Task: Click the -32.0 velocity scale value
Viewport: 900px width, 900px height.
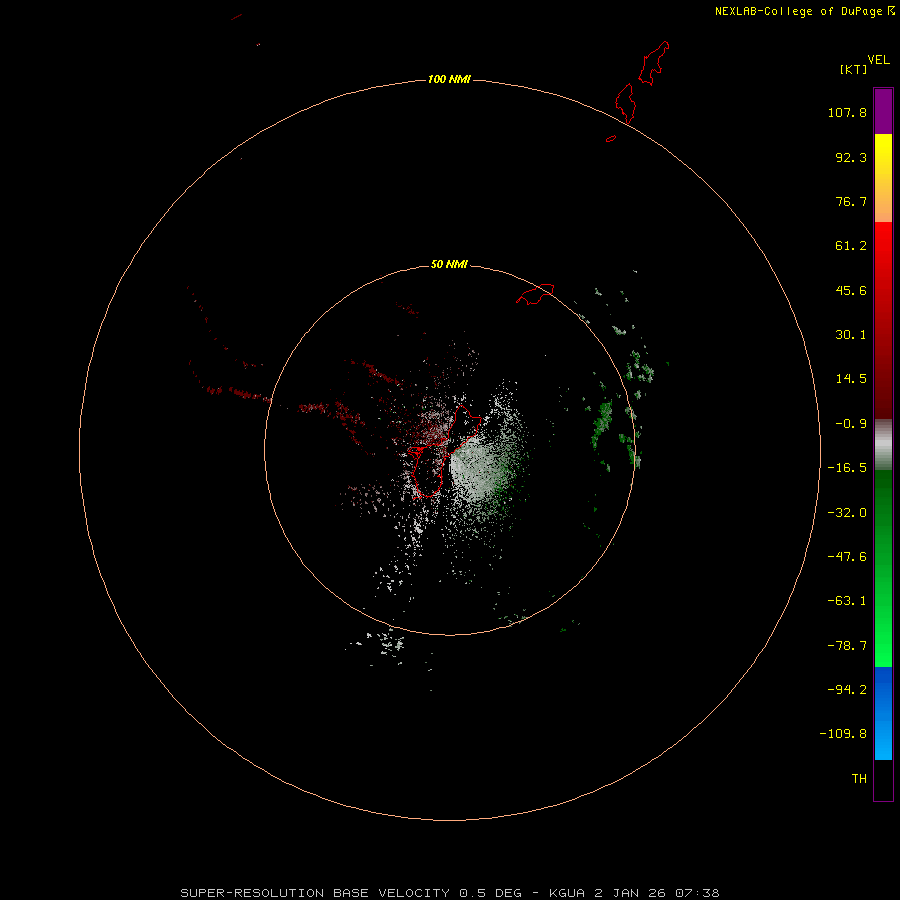Action: 847,513
